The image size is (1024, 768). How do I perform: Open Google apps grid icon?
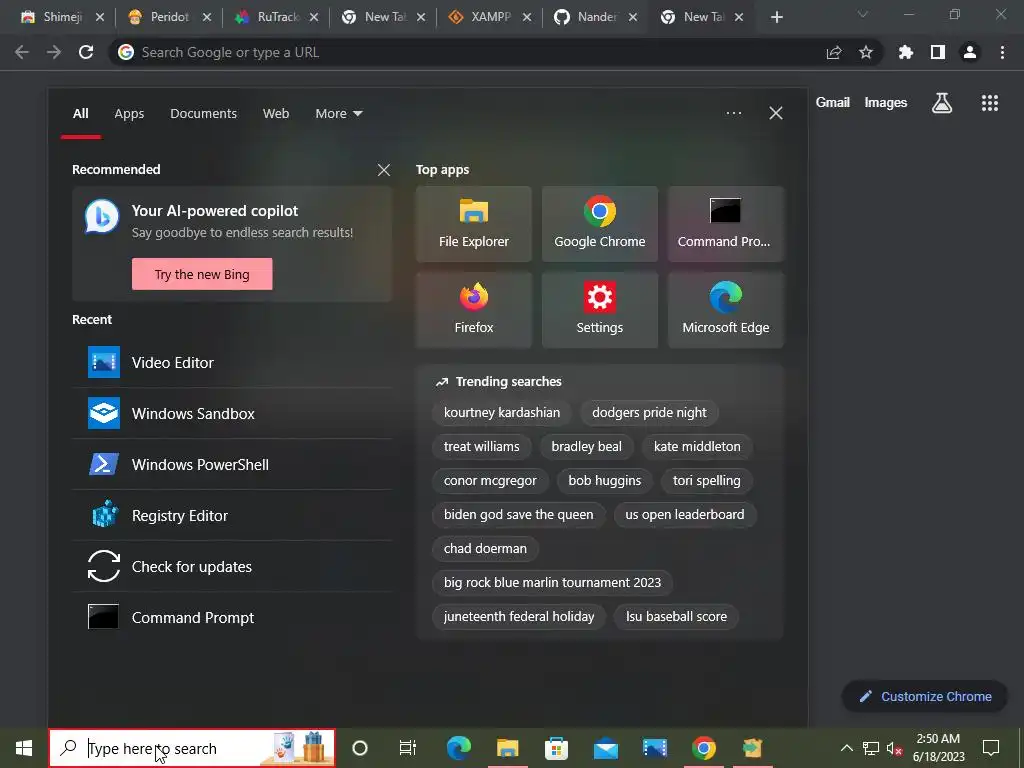tap(990, 103)
